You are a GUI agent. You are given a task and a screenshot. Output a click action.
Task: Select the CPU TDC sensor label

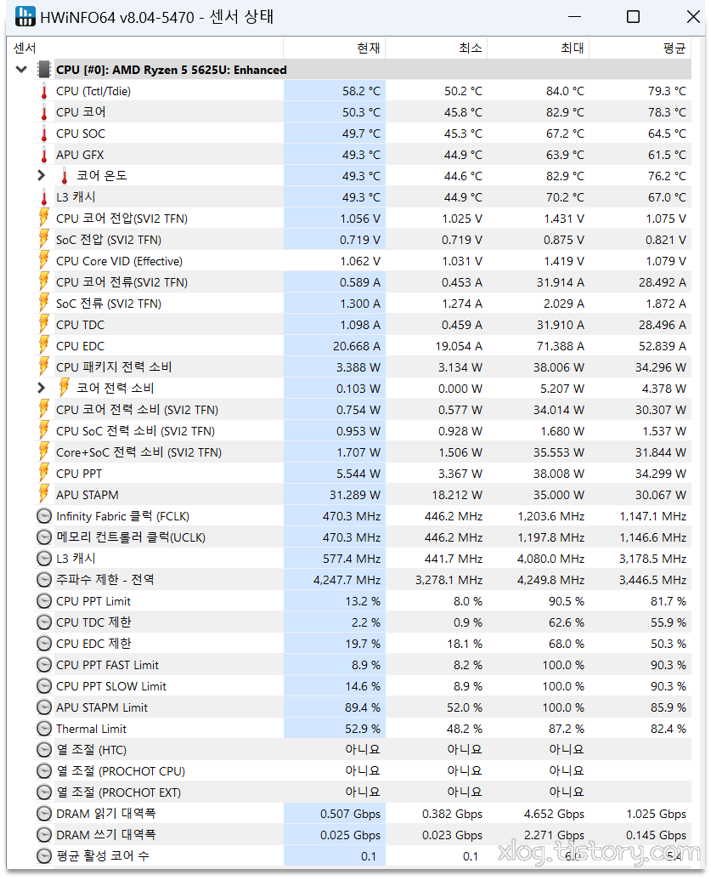[80, 325]
